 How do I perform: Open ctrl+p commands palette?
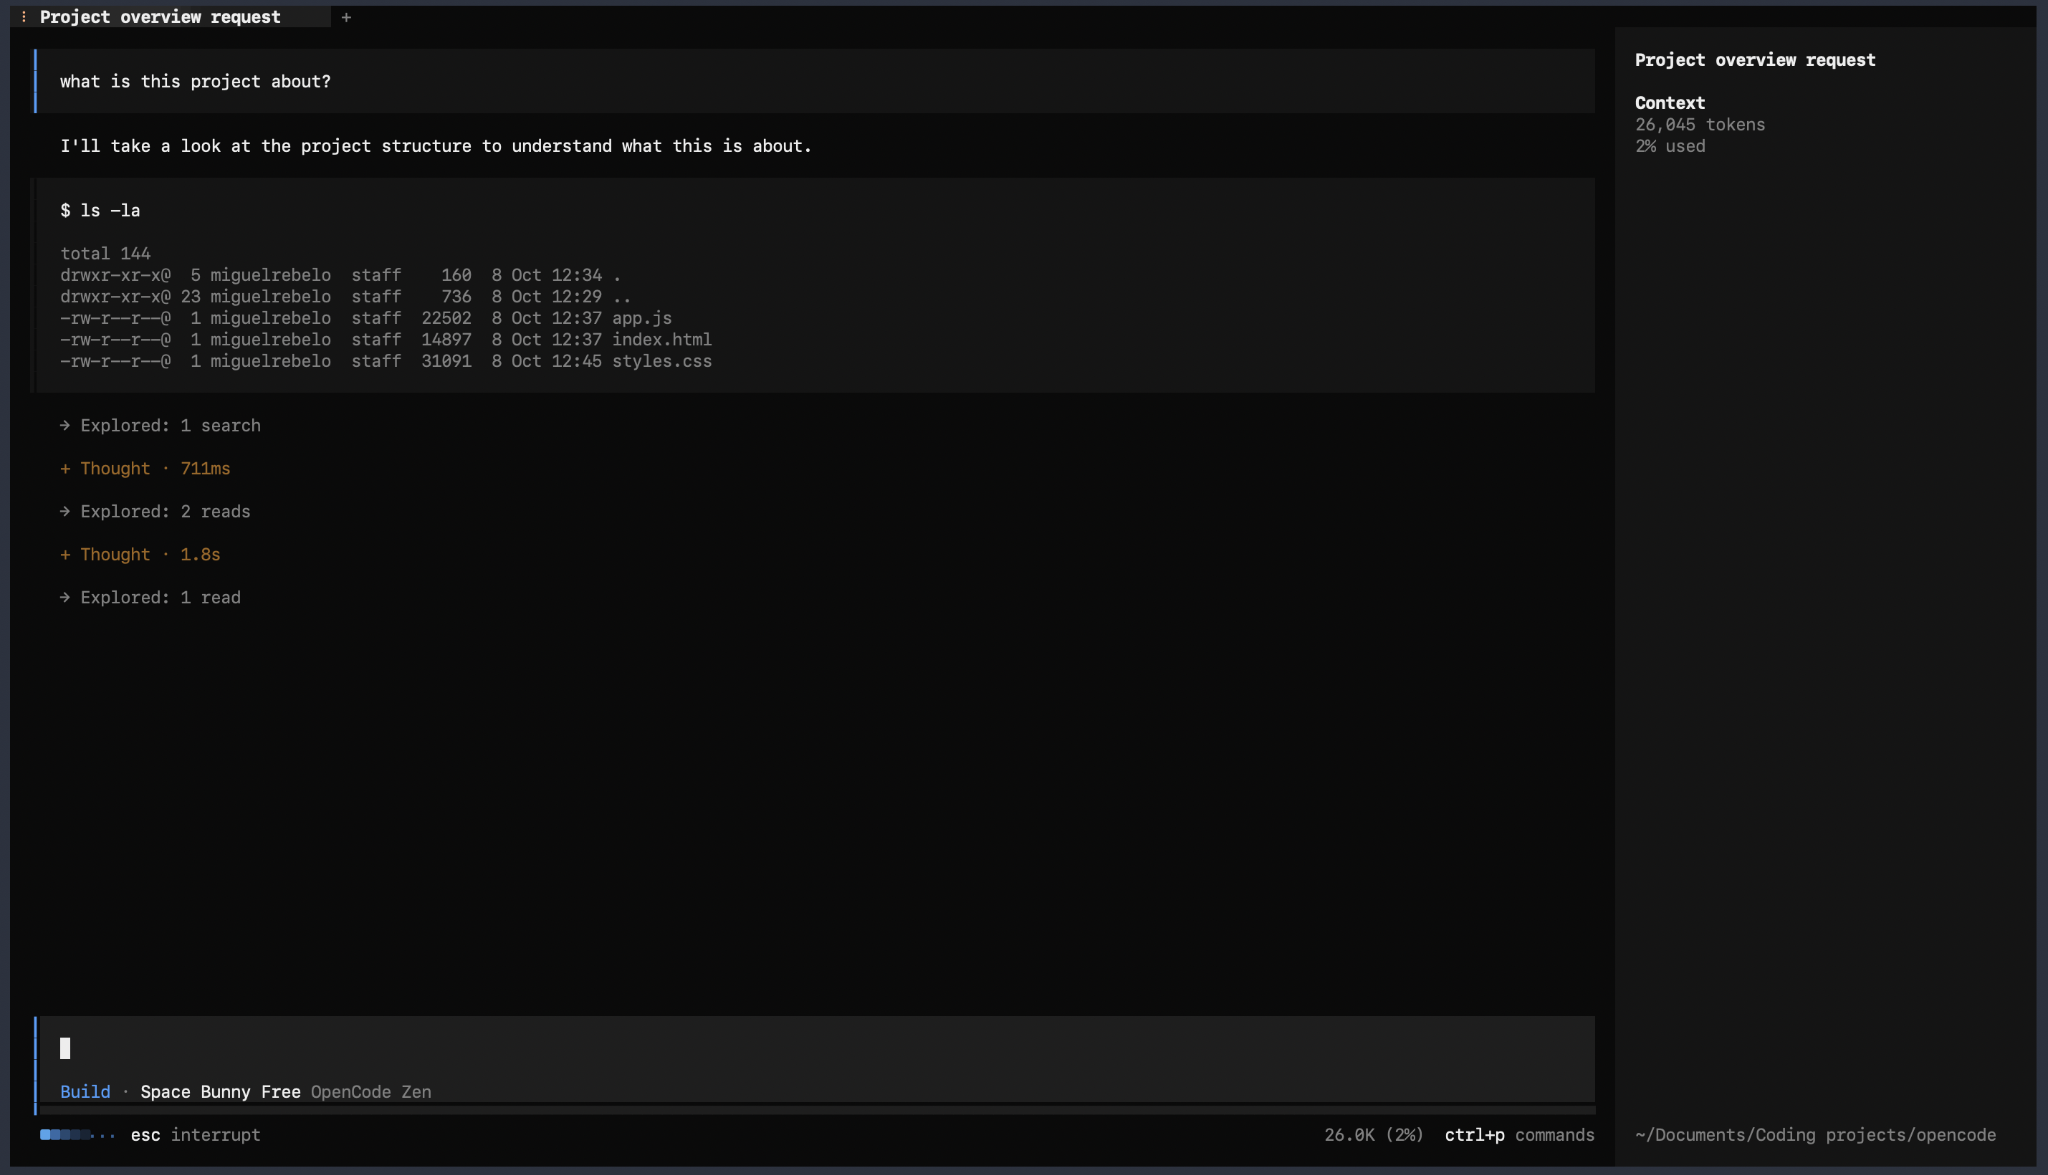coord(1519,1135)
